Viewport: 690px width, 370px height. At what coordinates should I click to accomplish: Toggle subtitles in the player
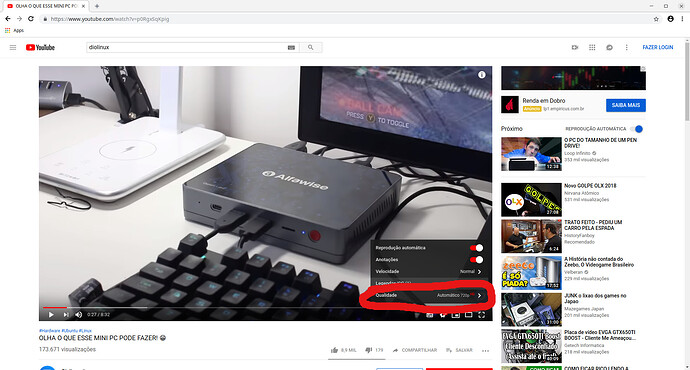[x=429, y=315]
